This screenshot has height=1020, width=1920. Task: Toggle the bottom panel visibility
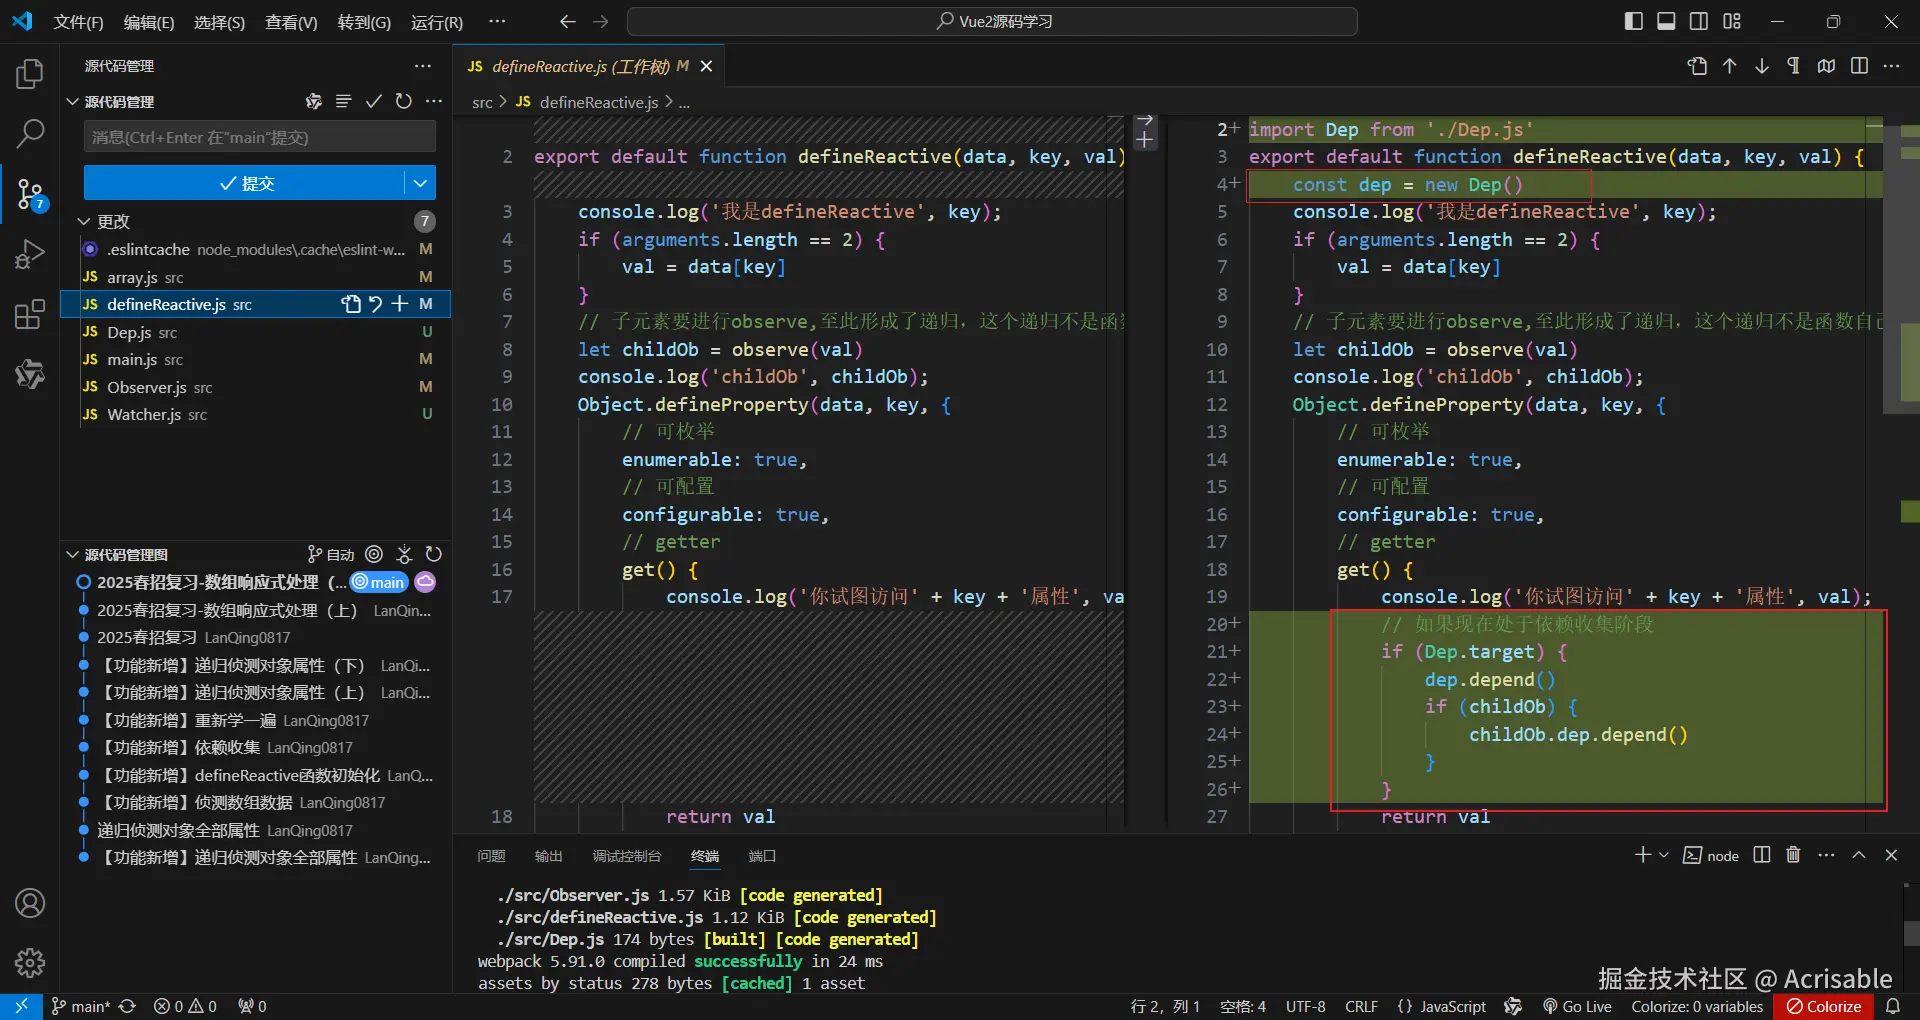[x=1666, y=21]
